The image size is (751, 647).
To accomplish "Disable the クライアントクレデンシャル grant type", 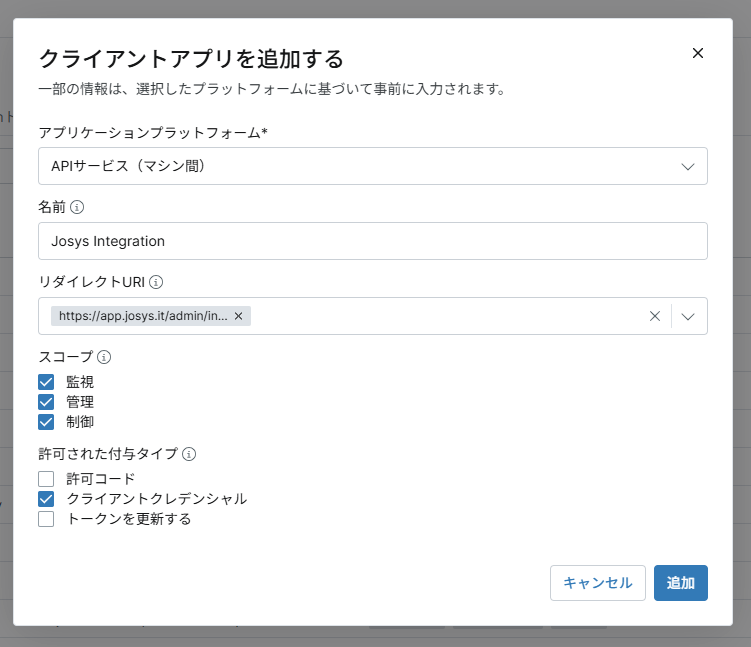I will [46, 499].
